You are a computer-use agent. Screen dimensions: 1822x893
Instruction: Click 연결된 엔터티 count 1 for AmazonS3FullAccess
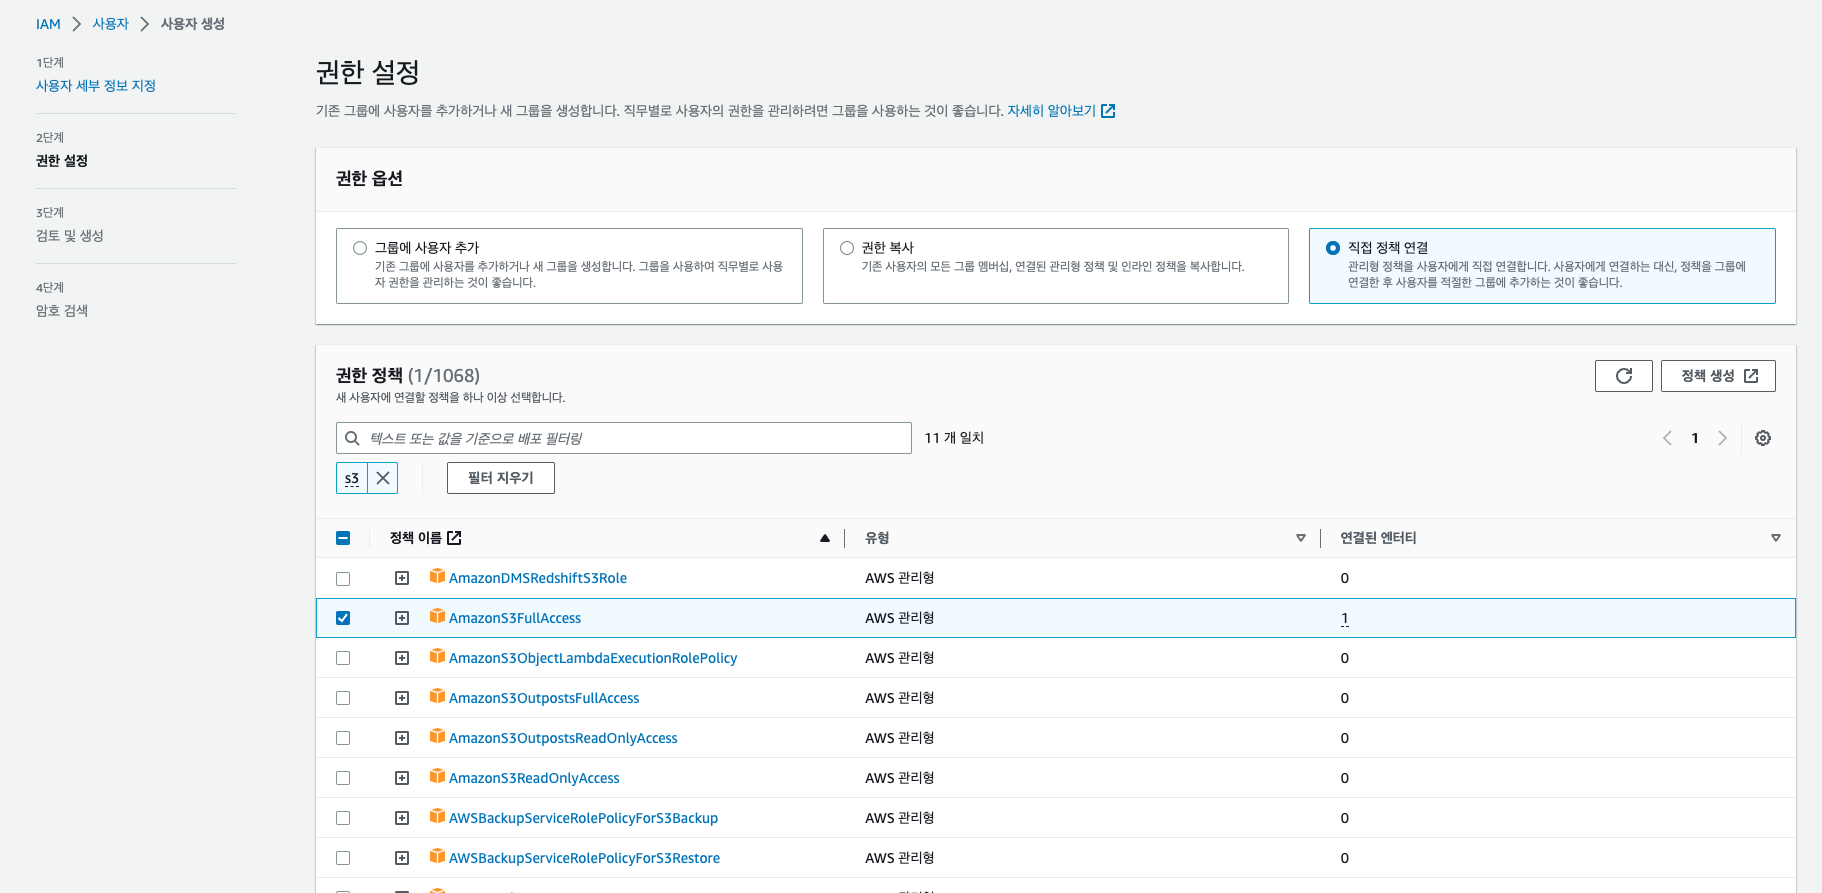(x=1344, y=618)
